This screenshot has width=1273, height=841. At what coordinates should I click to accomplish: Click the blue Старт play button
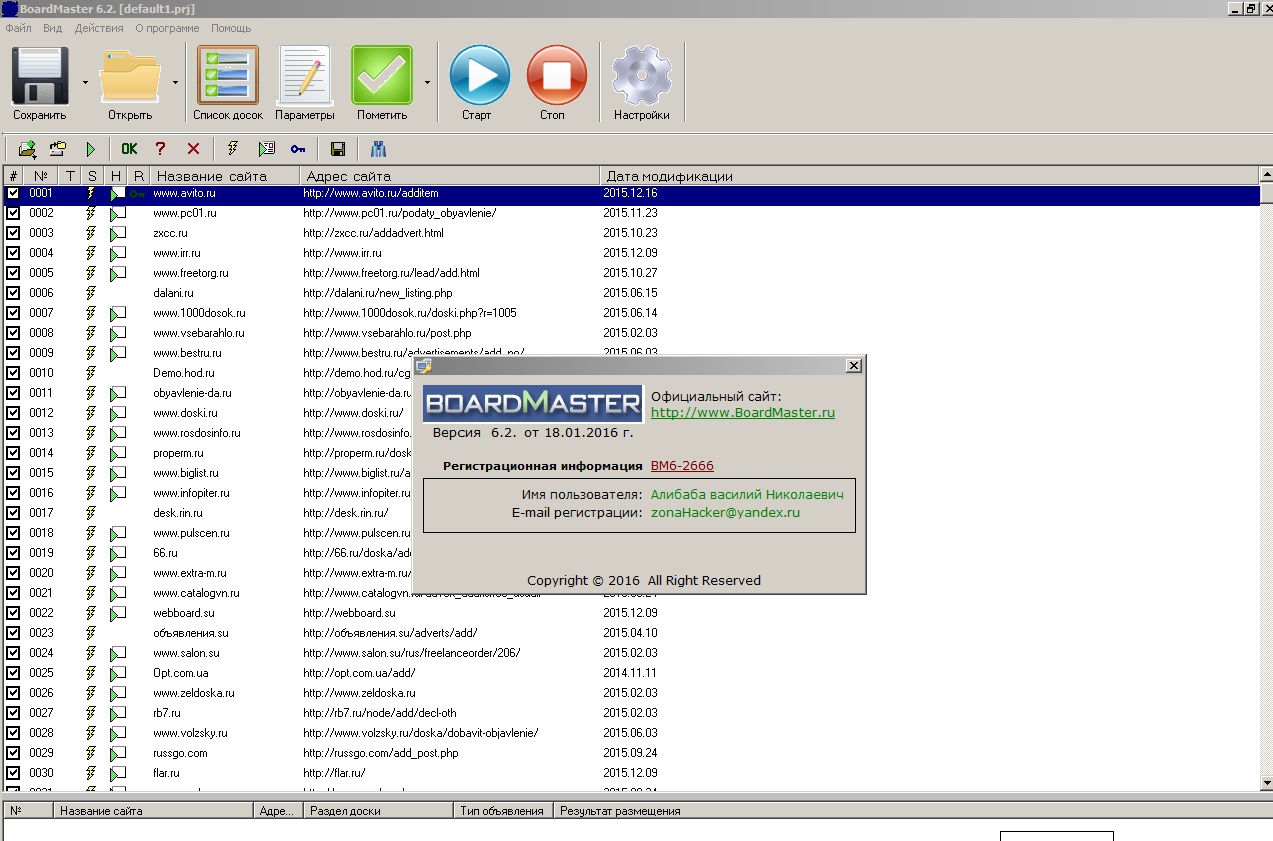click(477, 84)
